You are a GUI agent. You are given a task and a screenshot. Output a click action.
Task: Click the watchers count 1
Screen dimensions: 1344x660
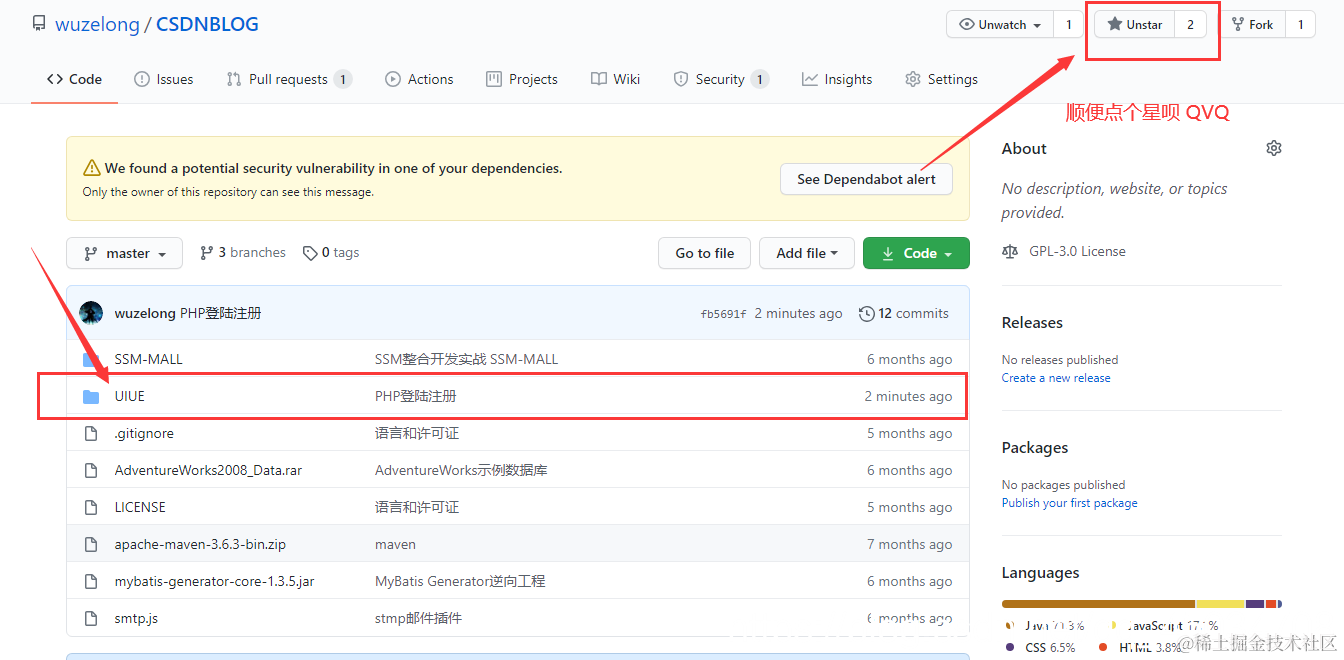(x=1068, y=25)
